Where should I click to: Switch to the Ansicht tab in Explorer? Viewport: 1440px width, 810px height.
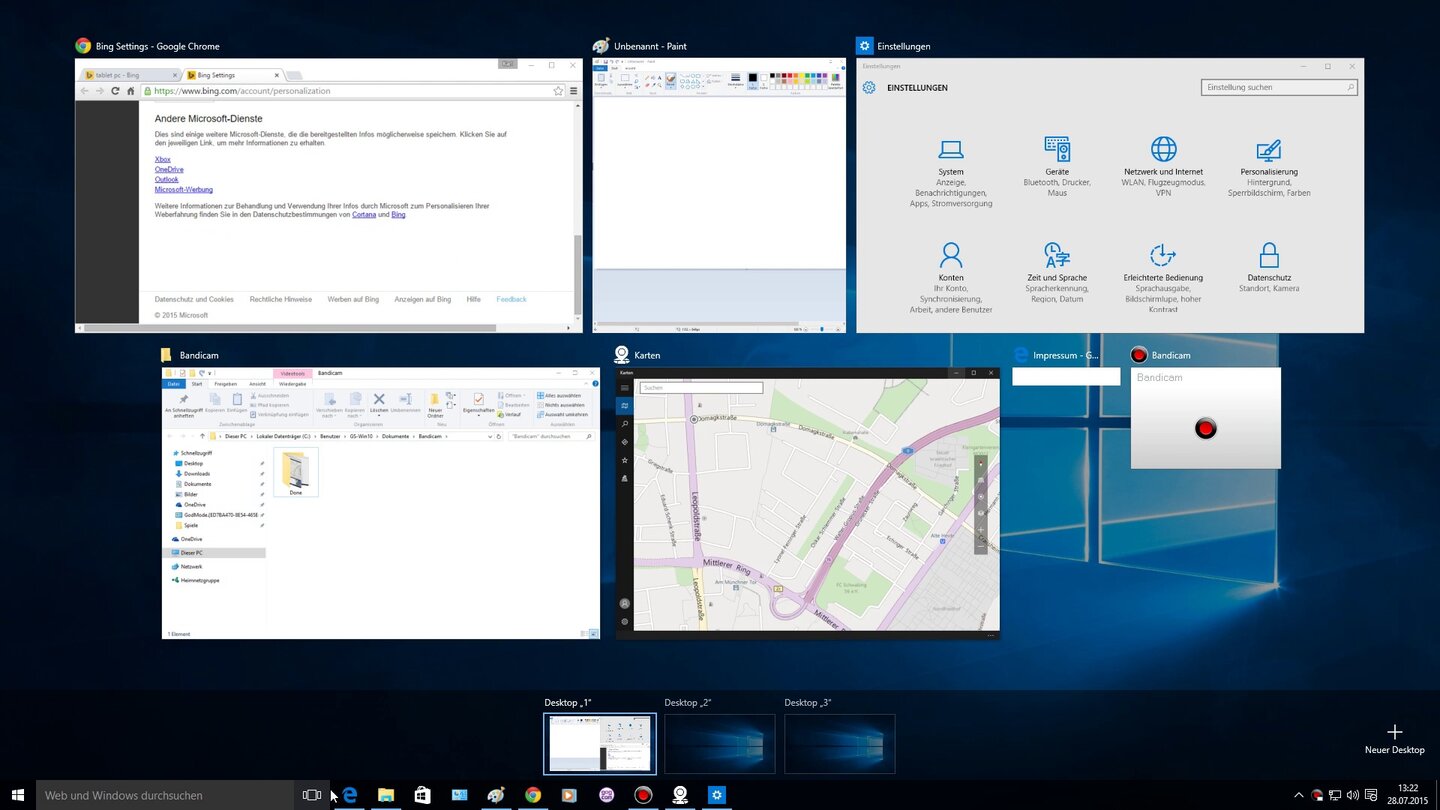pos(257,384)
